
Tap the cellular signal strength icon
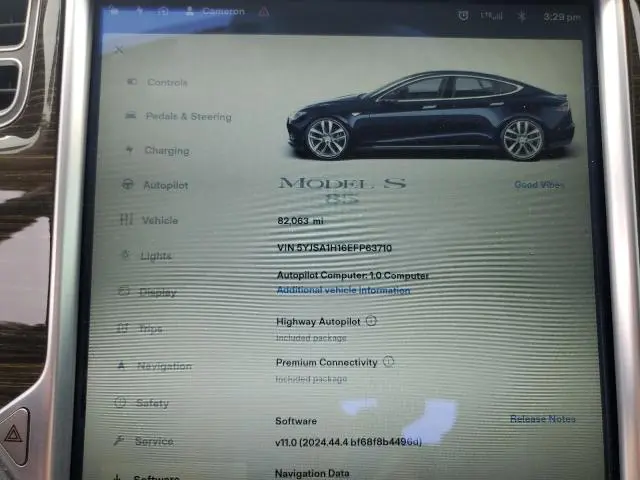coord(491,16)
